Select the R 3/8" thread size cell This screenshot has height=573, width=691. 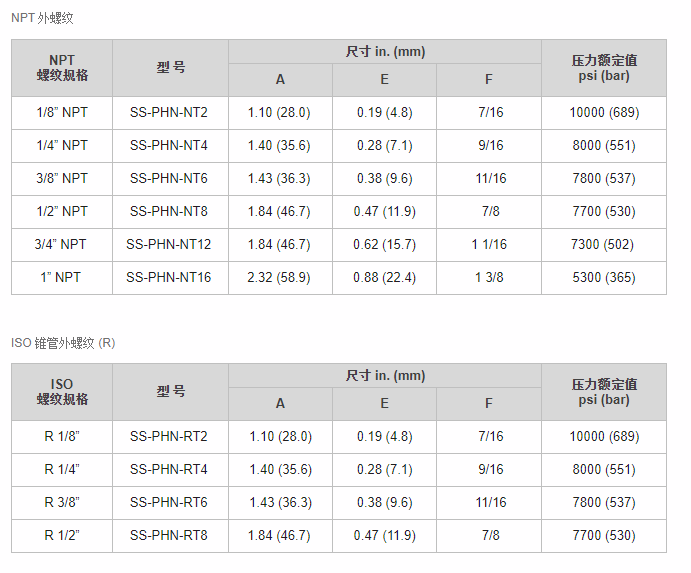[x=62, y=503]
